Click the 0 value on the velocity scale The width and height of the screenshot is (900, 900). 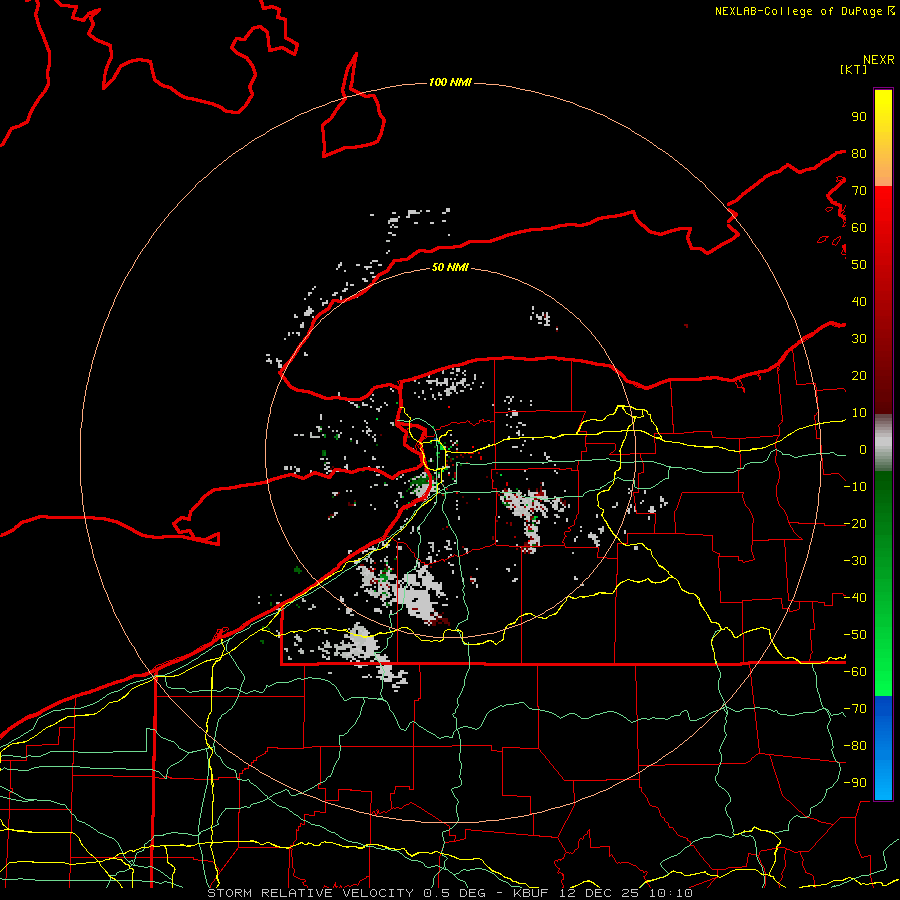863,449
